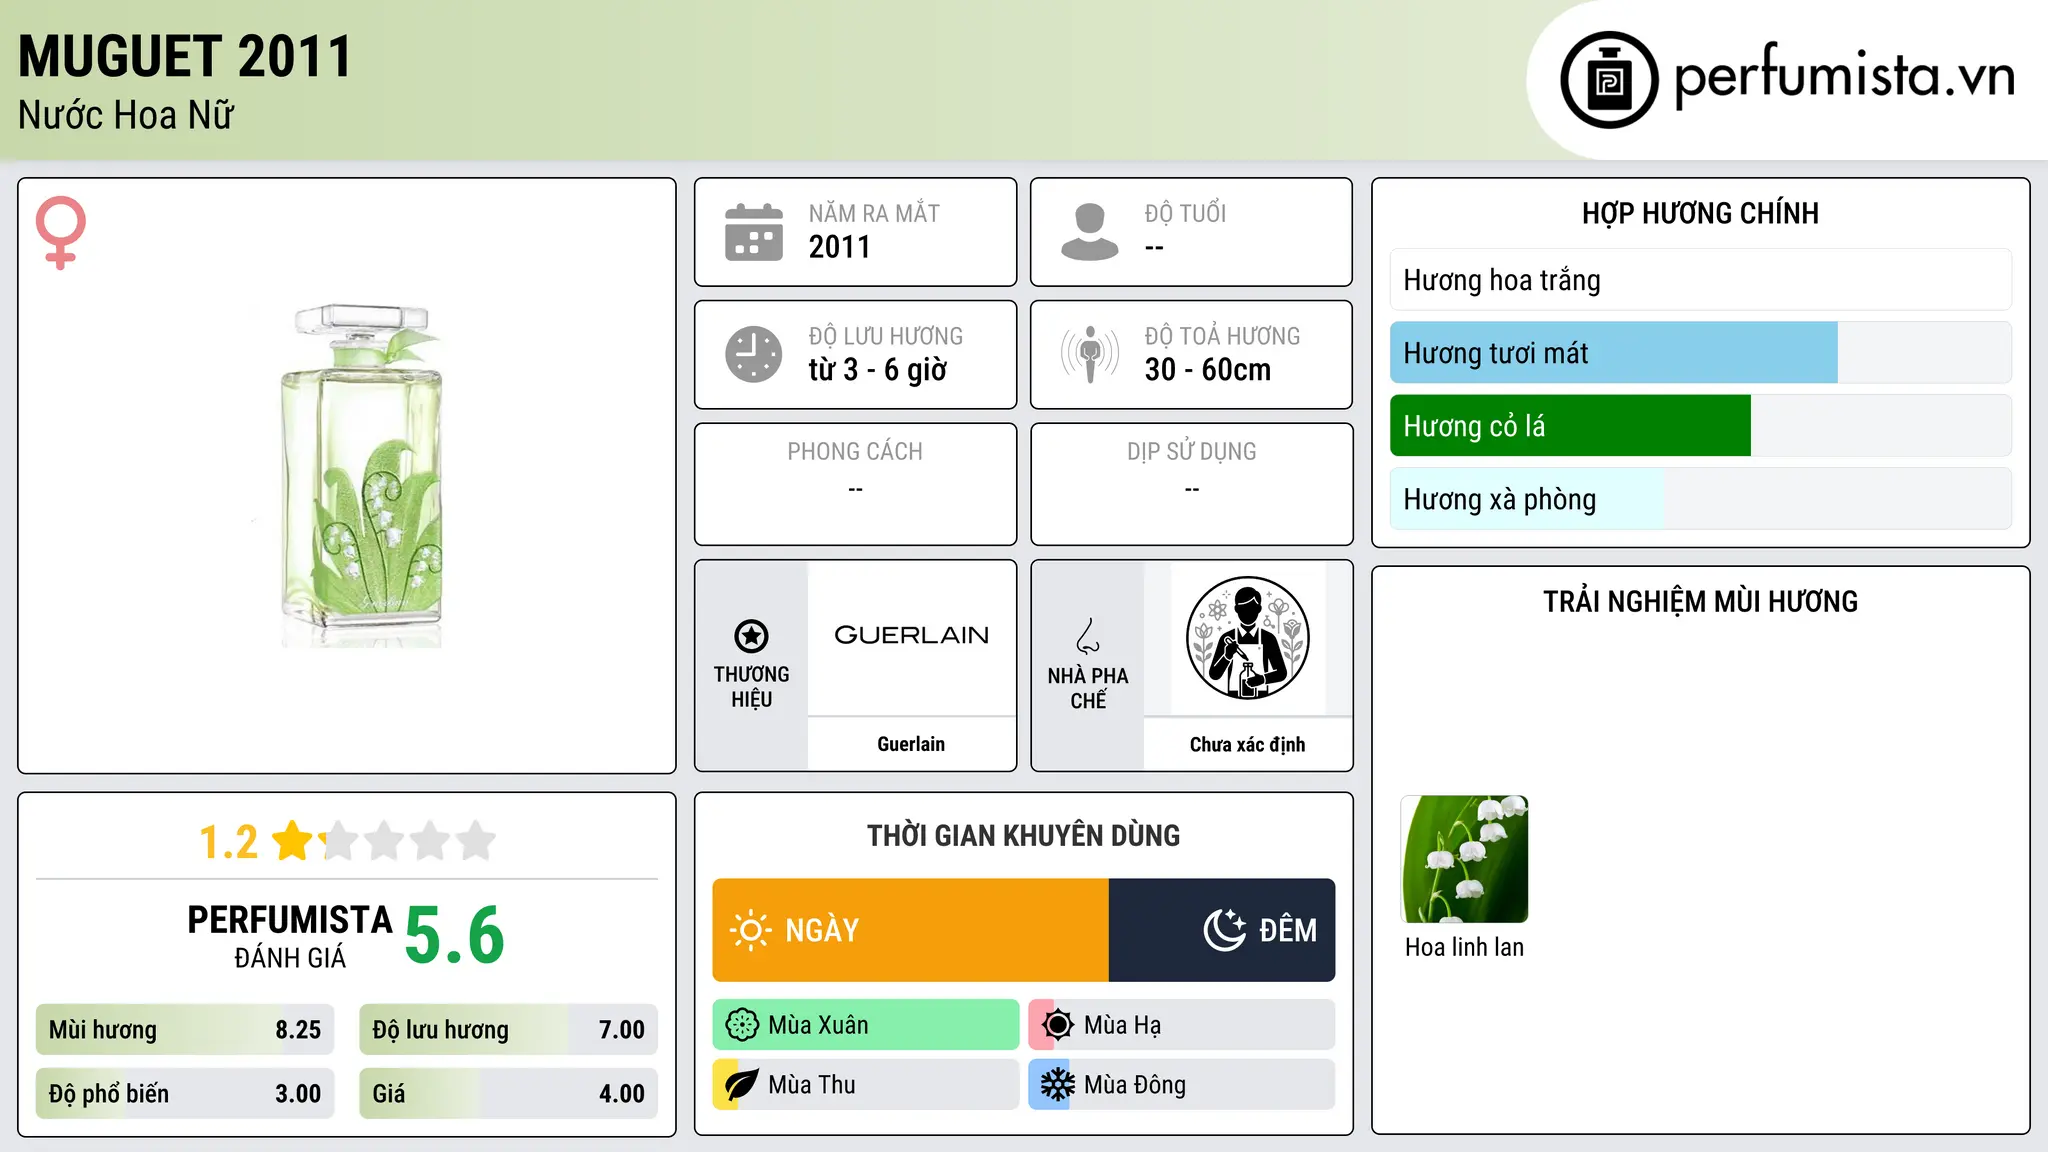2048x1152 pixels.
Task: Click the 1.2 star rating number
Action: tap(229, 842)
